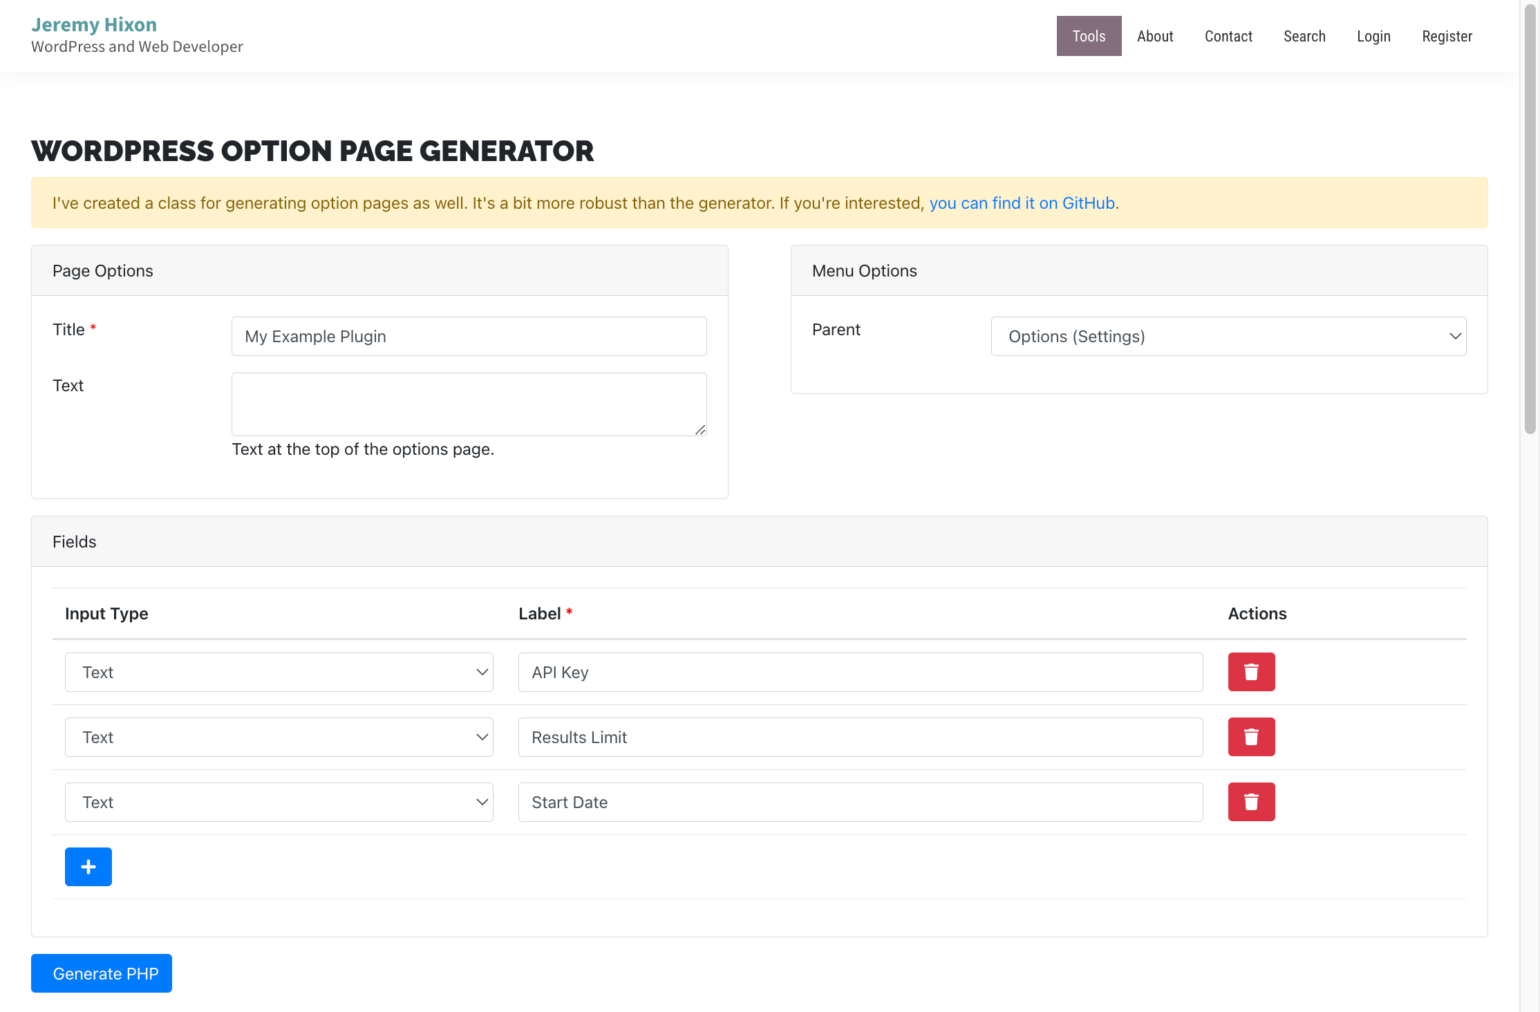Click the Title input containing My Example Plugin

[468, 336]
